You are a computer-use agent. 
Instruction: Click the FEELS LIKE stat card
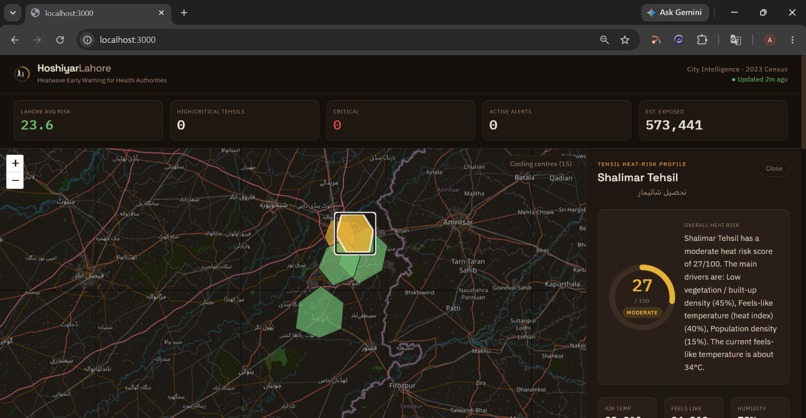[x=693, y=408]
